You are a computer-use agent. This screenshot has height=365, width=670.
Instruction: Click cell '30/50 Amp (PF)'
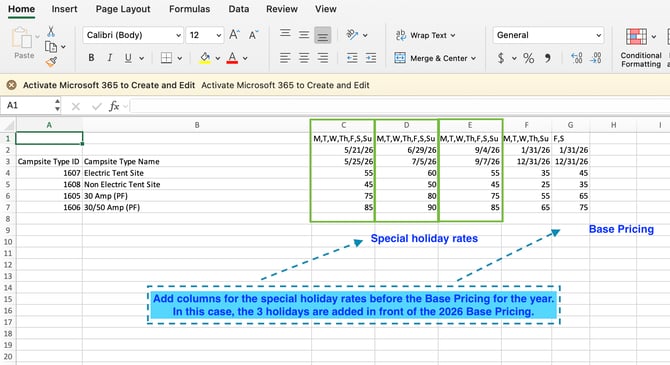197,207
